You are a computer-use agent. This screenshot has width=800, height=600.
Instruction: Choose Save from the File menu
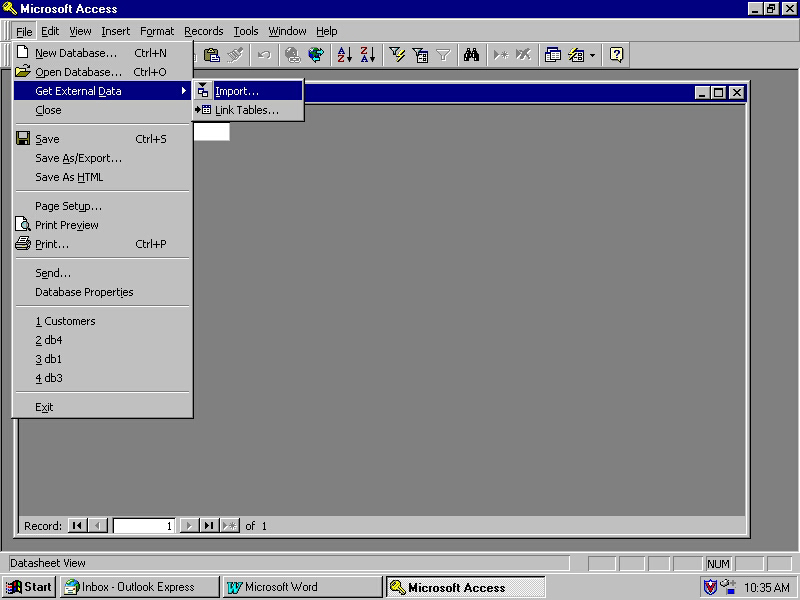coord(102,139)
